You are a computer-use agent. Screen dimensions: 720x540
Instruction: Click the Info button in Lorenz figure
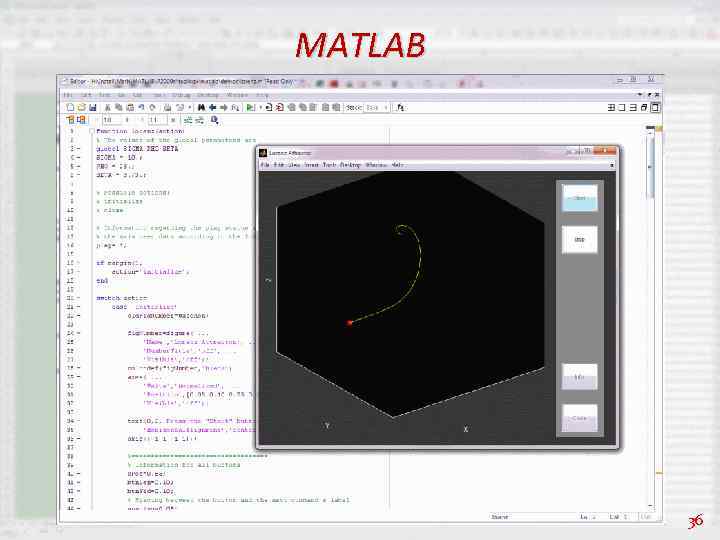click(579, 377)
